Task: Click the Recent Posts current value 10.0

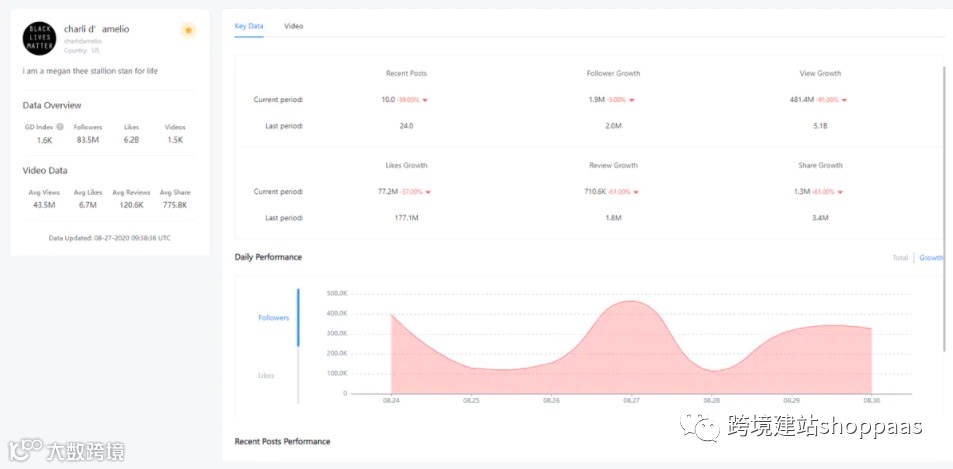Action: tap(387, 100)
